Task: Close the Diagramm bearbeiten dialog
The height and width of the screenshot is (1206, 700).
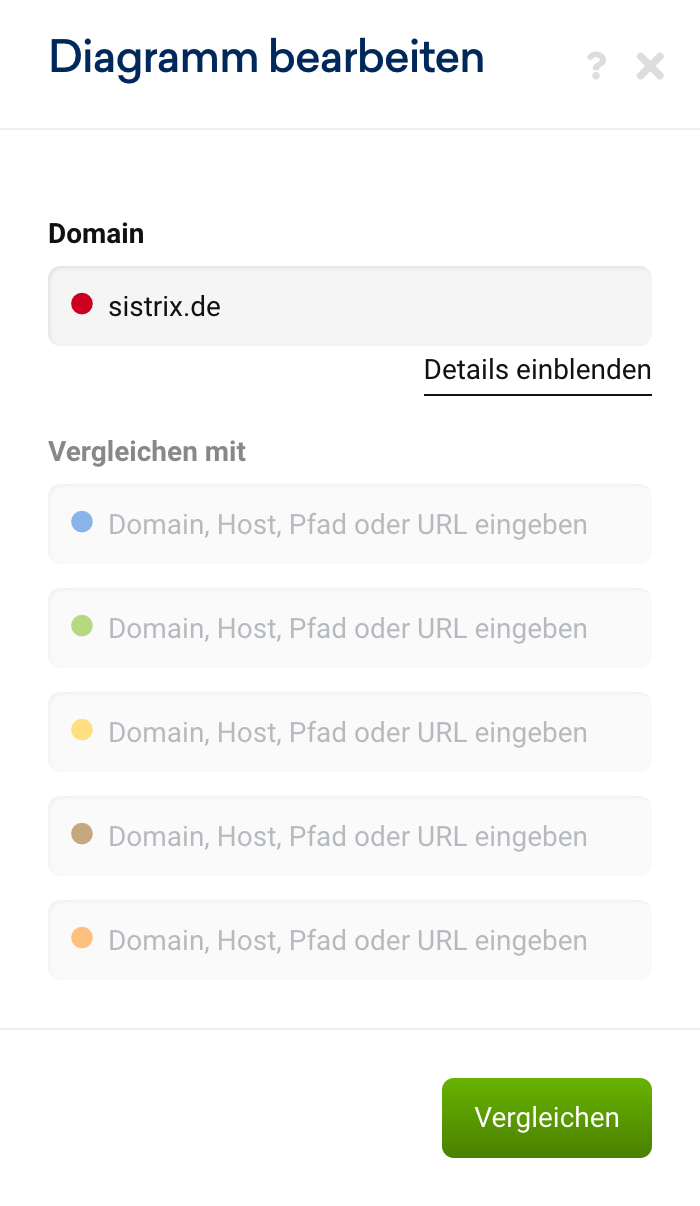Action: 650,66
